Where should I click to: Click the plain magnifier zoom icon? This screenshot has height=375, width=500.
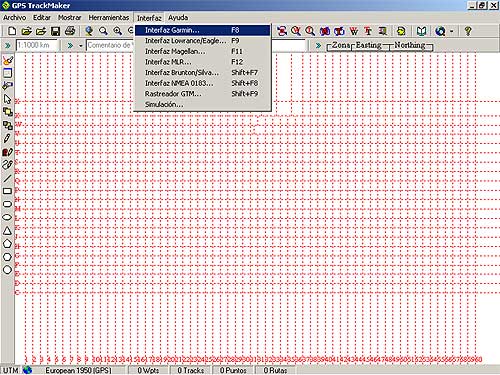(x=103, y=31)
